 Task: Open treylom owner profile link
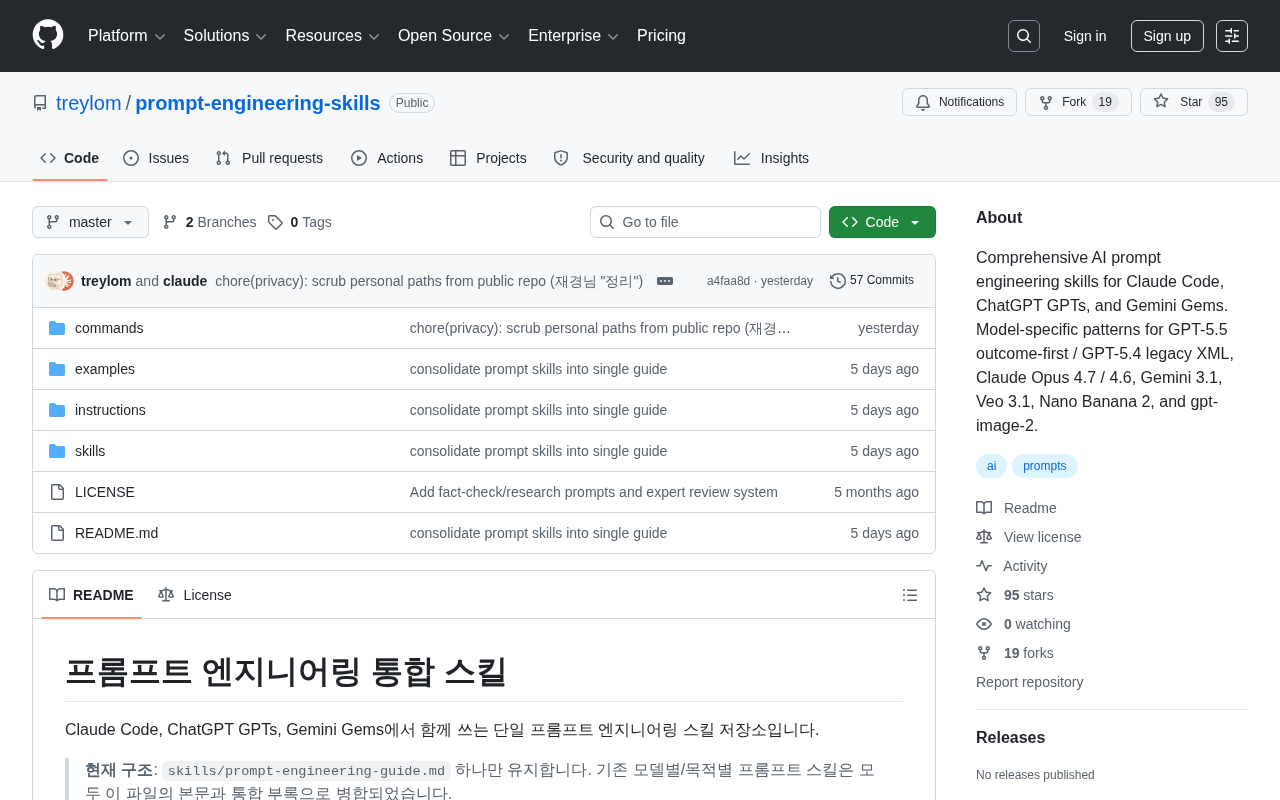coord(89,103)
